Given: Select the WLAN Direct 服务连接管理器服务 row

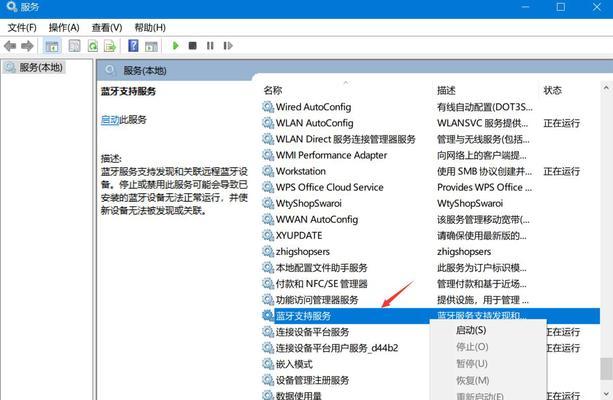Looking at the screenshot, I should click(430, 139).
